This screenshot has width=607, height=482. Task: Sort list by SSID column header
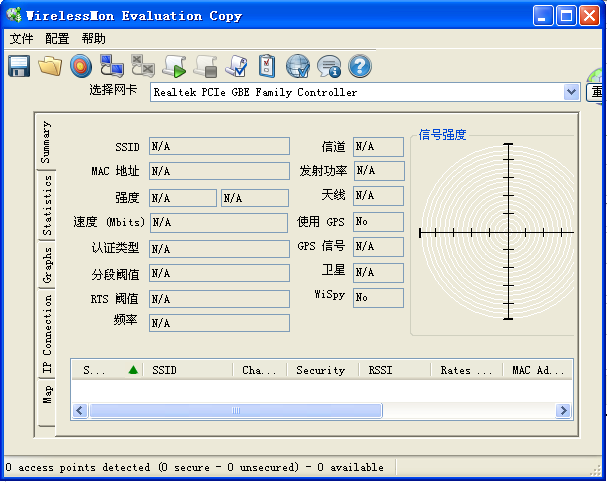click(188, 371)
